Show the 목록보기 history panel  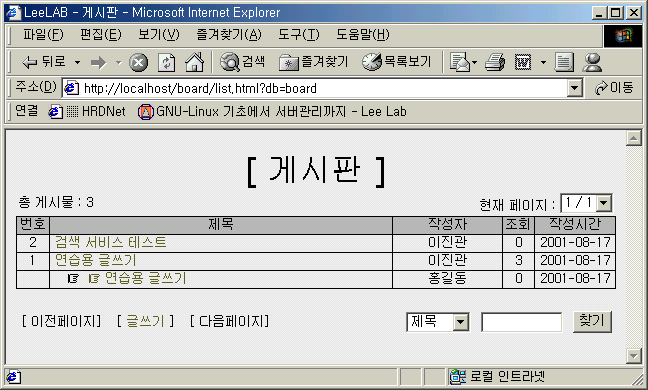click(x=397, y=62)
